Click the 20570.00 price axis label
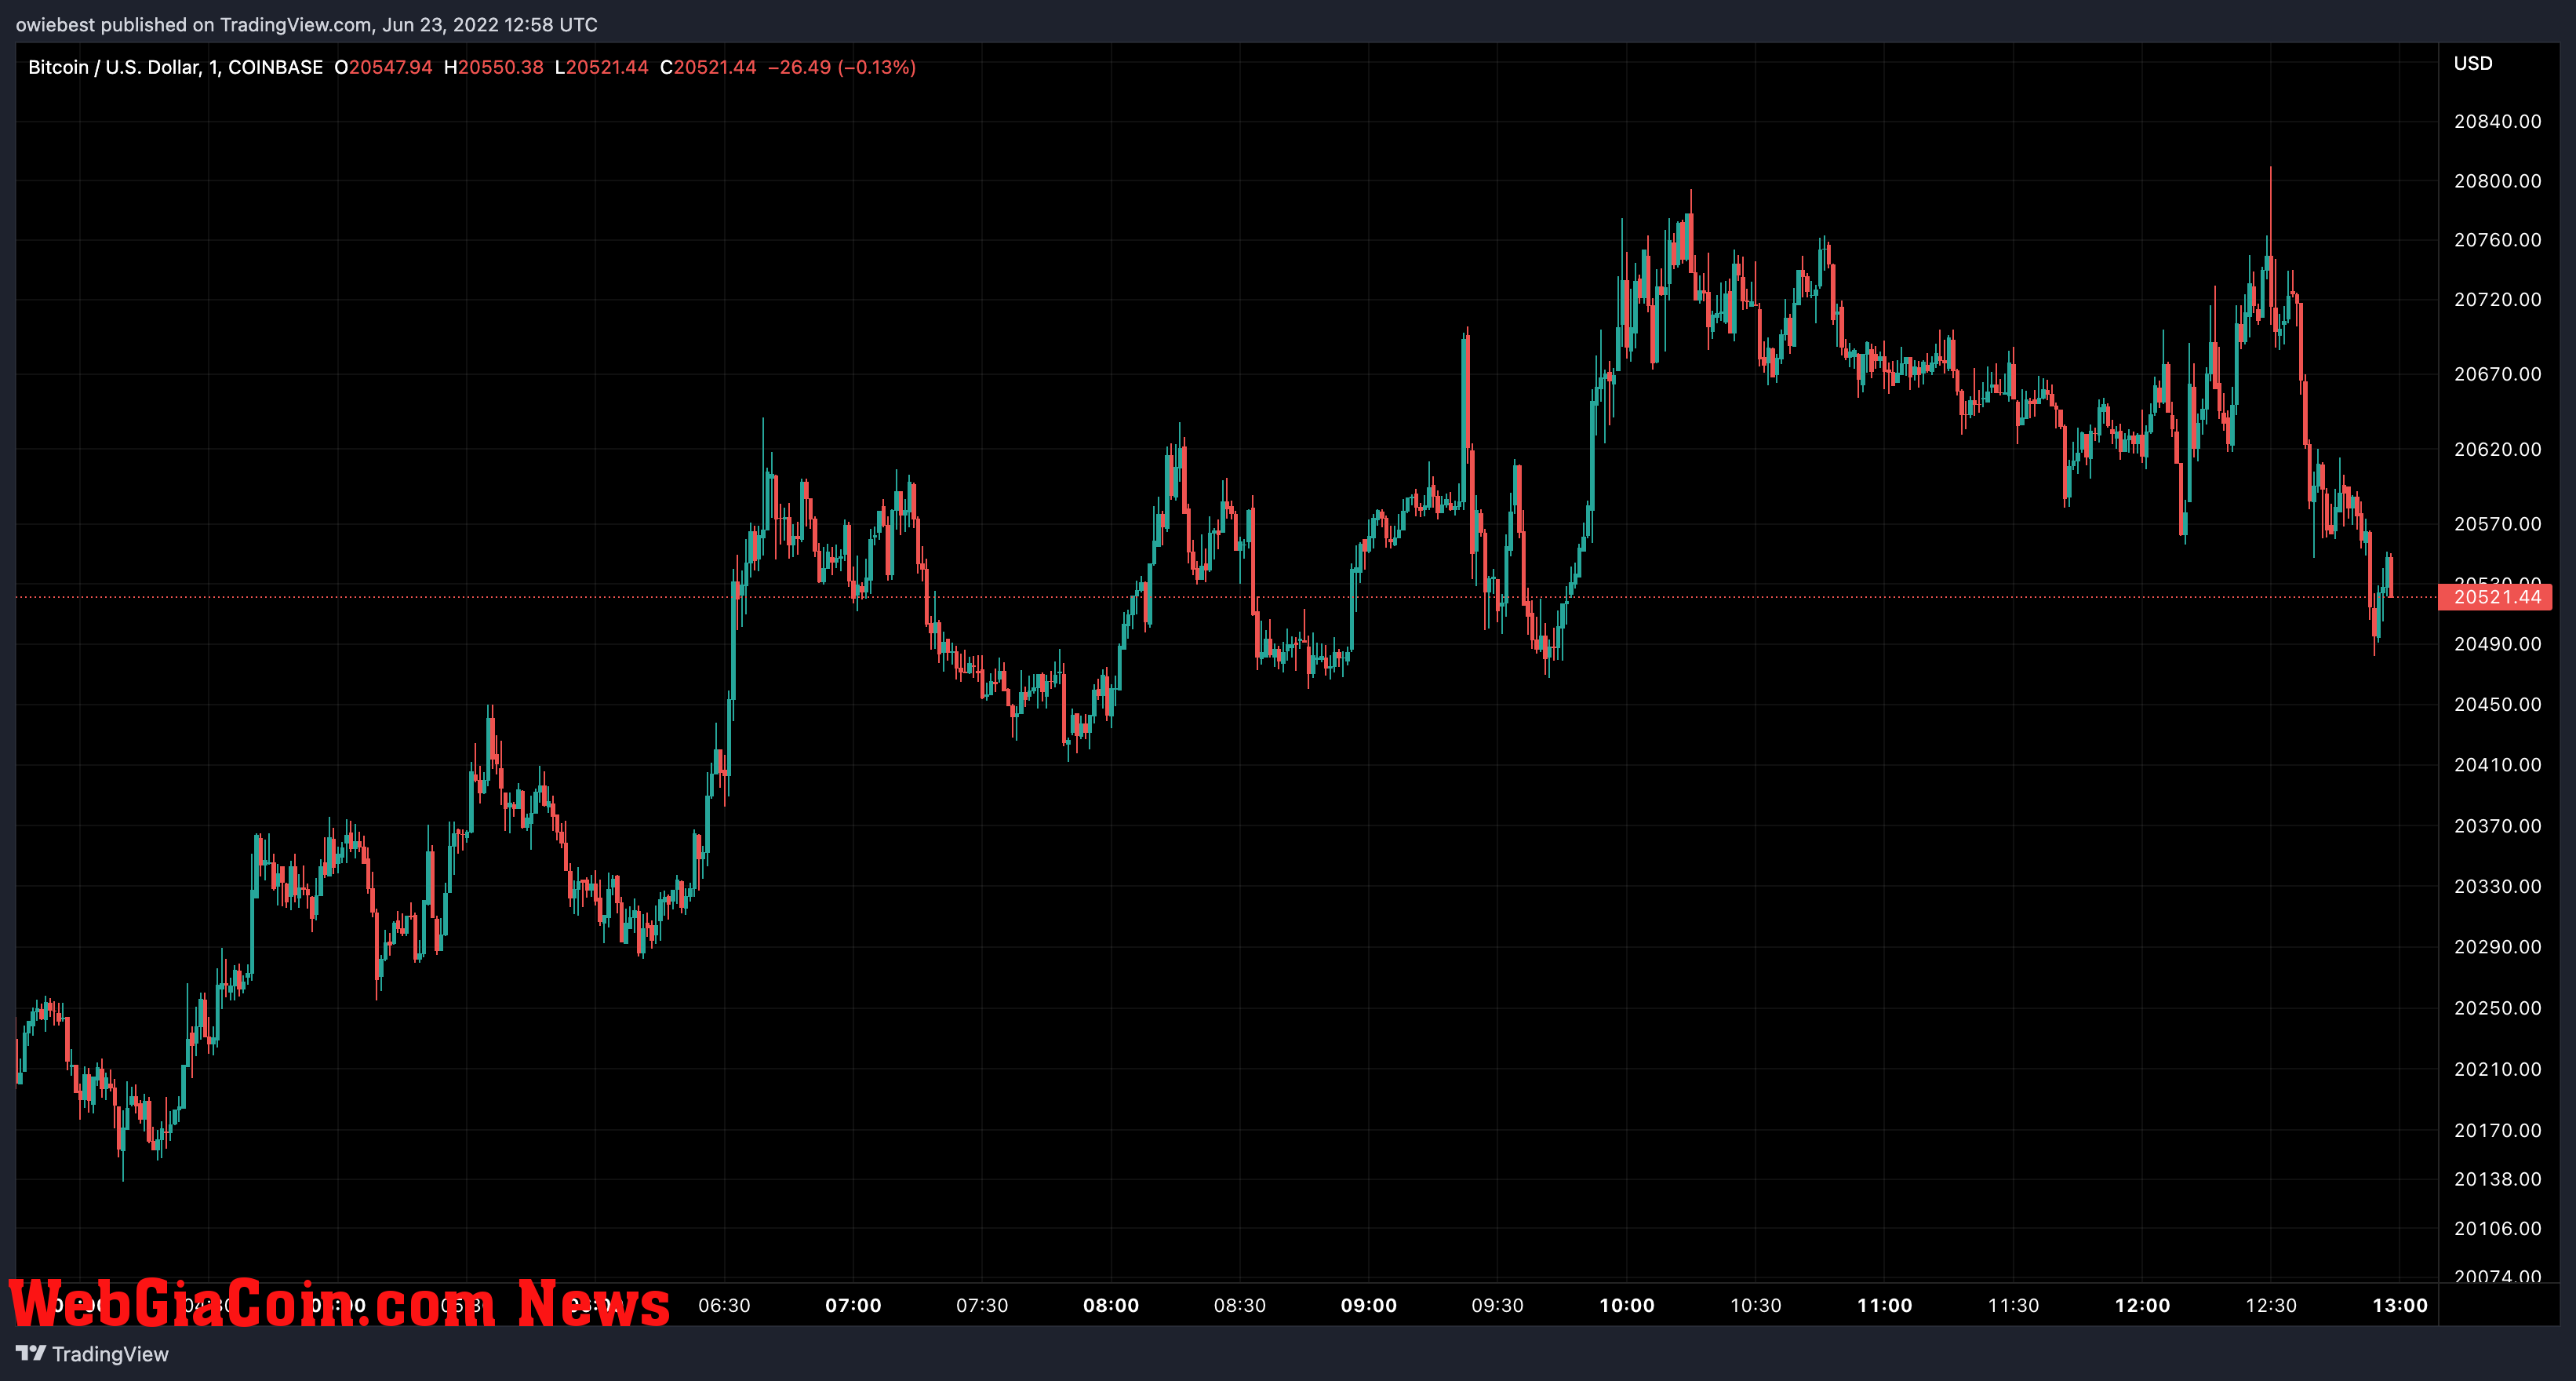2576x1381 pixels. point(2497,524)
